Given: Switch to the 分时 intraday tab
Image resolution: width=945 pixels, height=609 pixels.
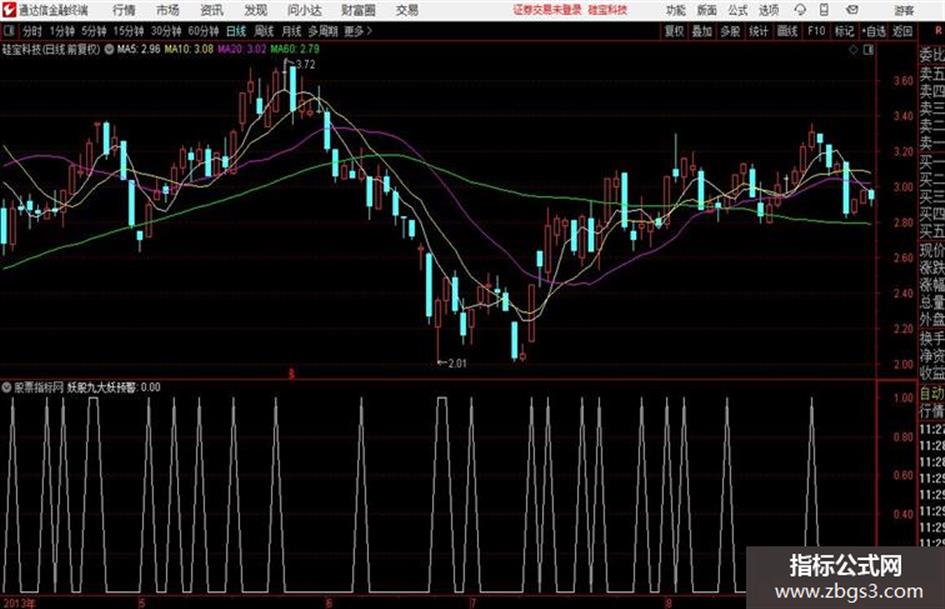Looking at the screenshot, I should pos(33,31).
